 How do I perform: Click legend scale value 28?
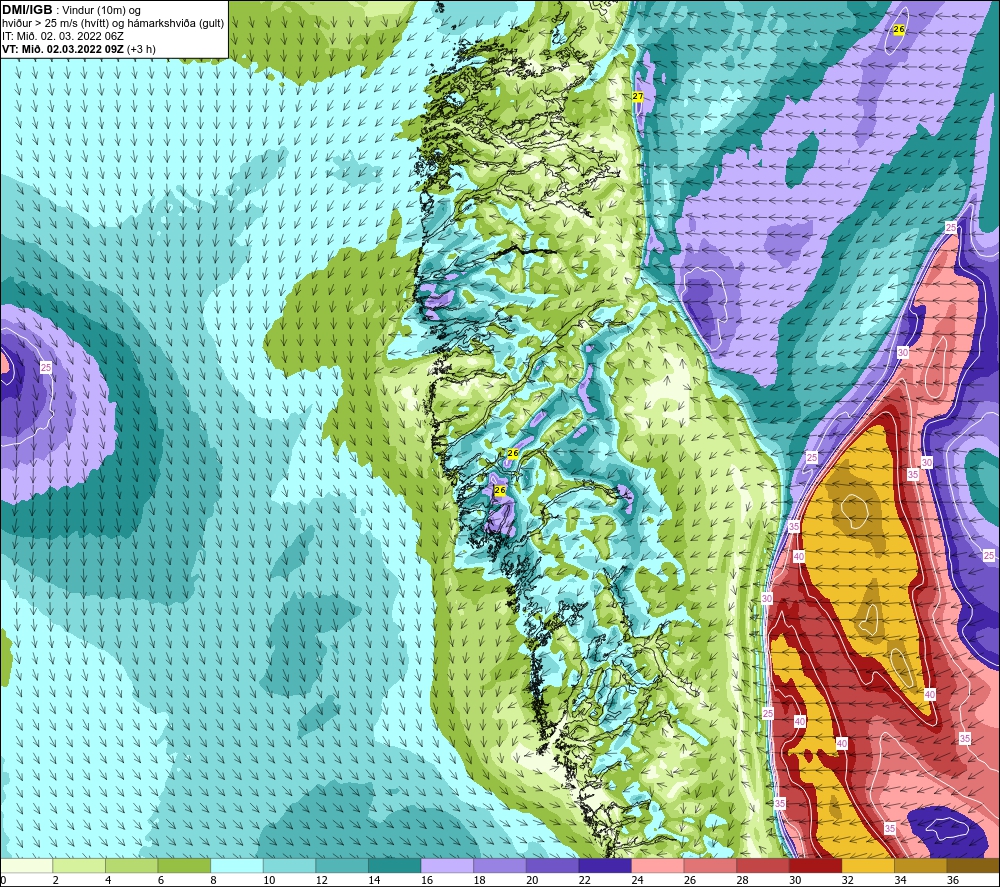pos(743,880)
